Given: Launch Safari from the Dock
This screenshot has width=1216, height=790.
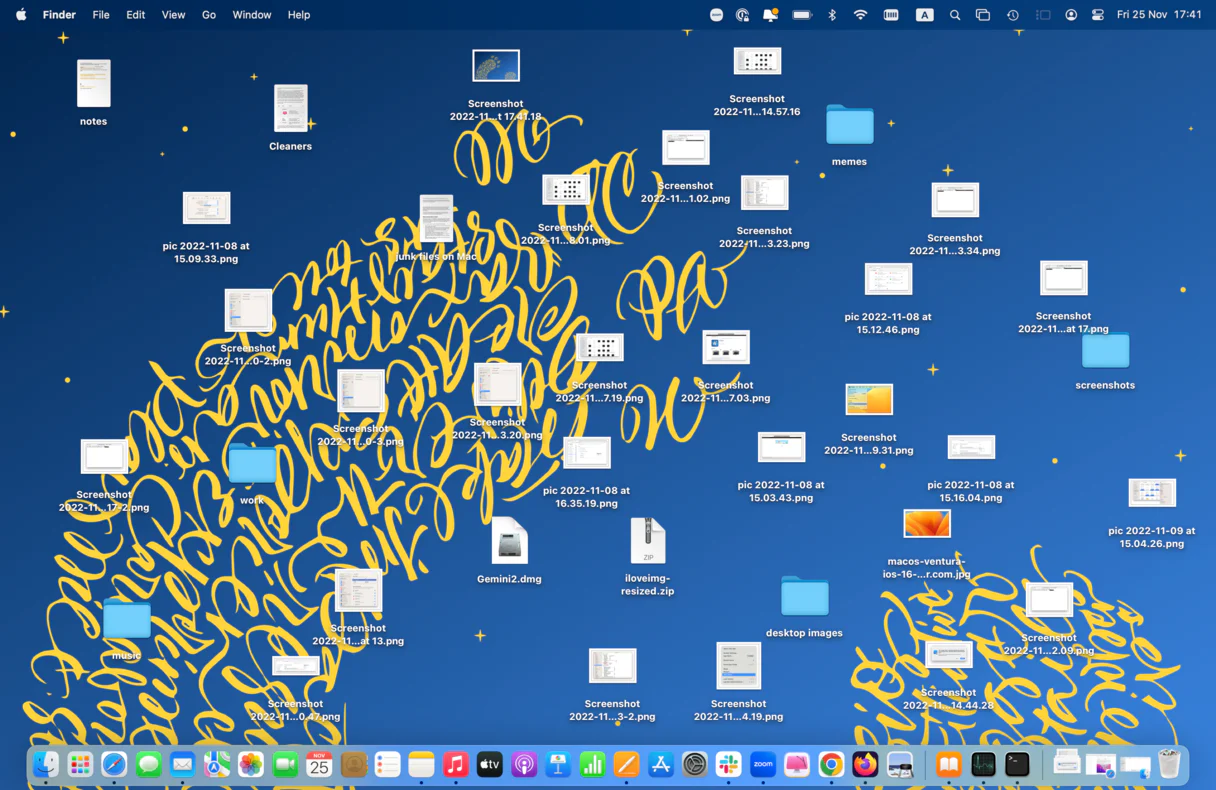Looking at the screenshot, I should (113, 764).
